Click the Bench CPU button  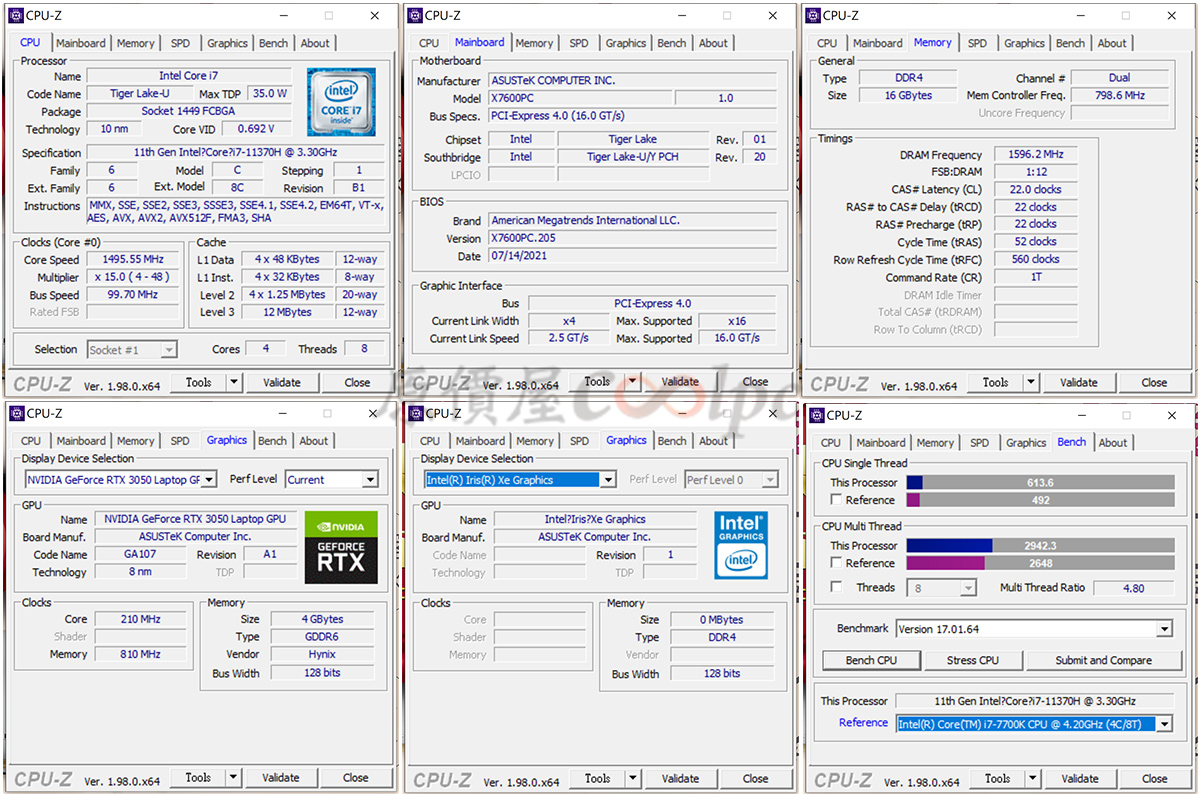coord(871,660)
